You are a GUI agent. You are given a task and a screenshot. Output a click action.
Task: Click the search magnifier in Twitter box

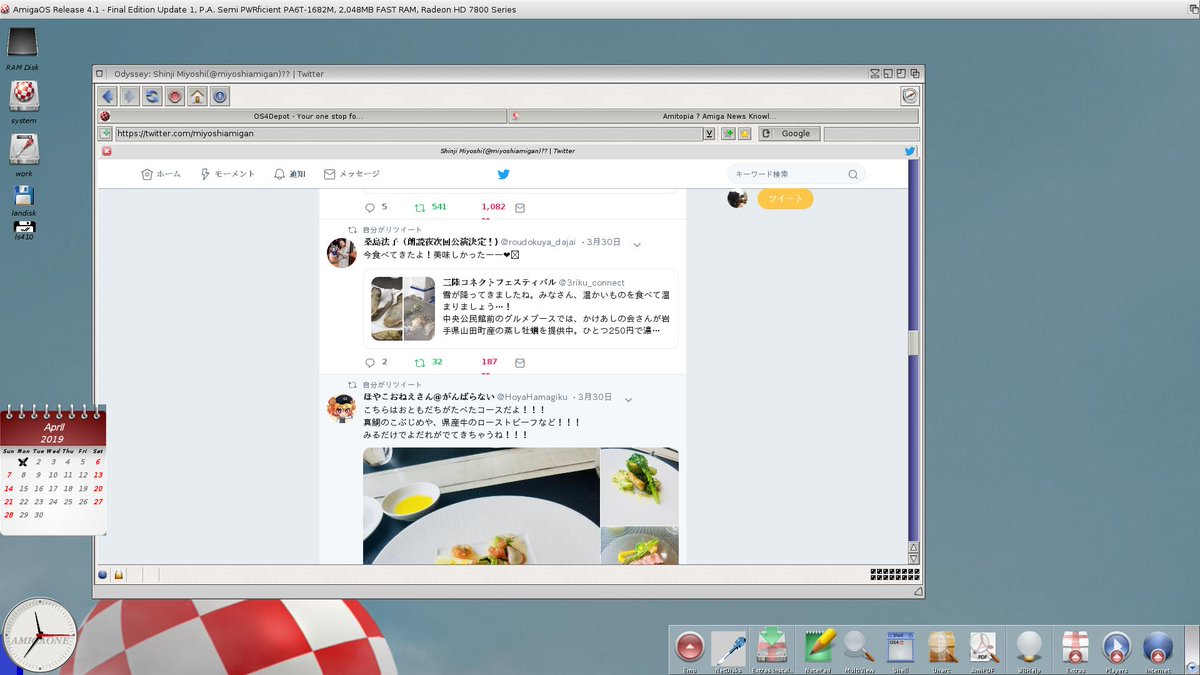[x=853, y=174]
